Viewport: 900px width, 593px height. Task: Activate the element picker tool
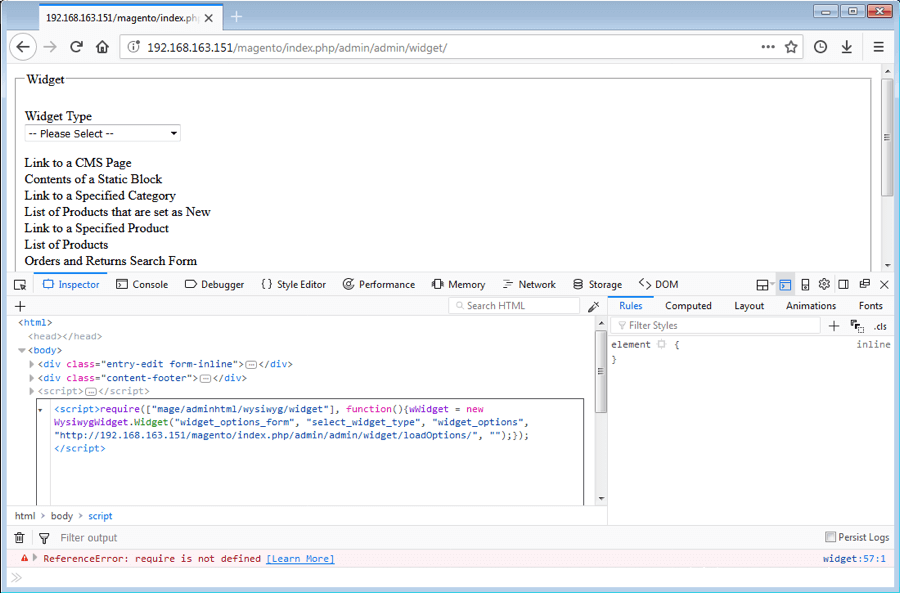coord(20,285)
